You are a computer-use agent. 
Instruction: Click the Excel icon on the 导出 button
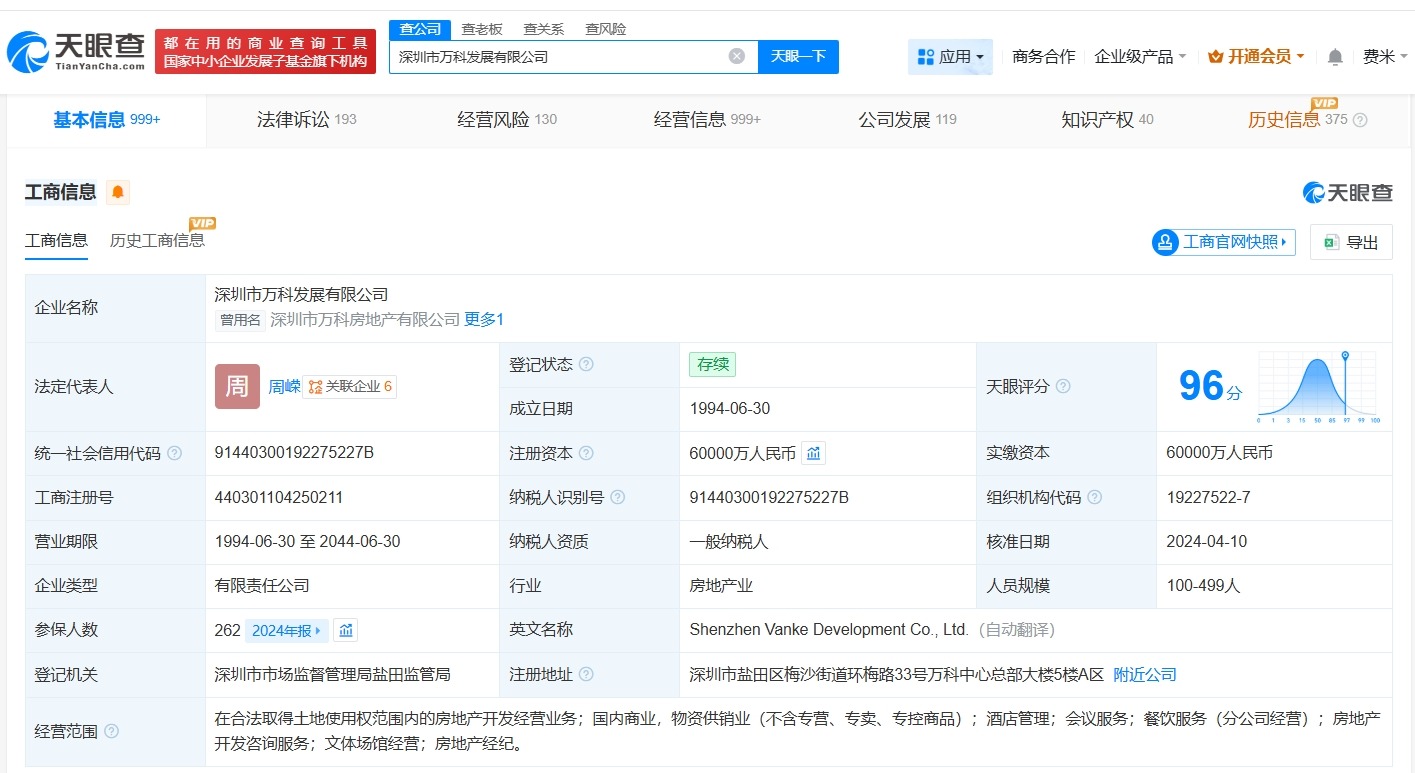point(1330,242)
